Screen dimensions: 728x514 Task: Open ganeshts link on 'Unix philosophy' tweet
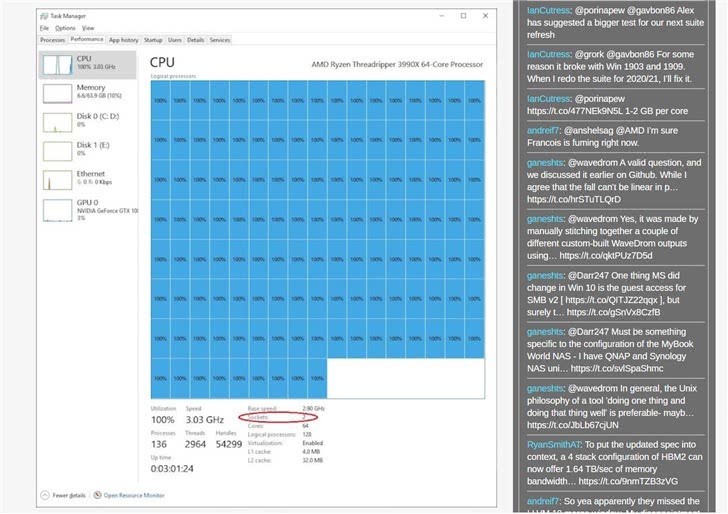pos(545,388)
